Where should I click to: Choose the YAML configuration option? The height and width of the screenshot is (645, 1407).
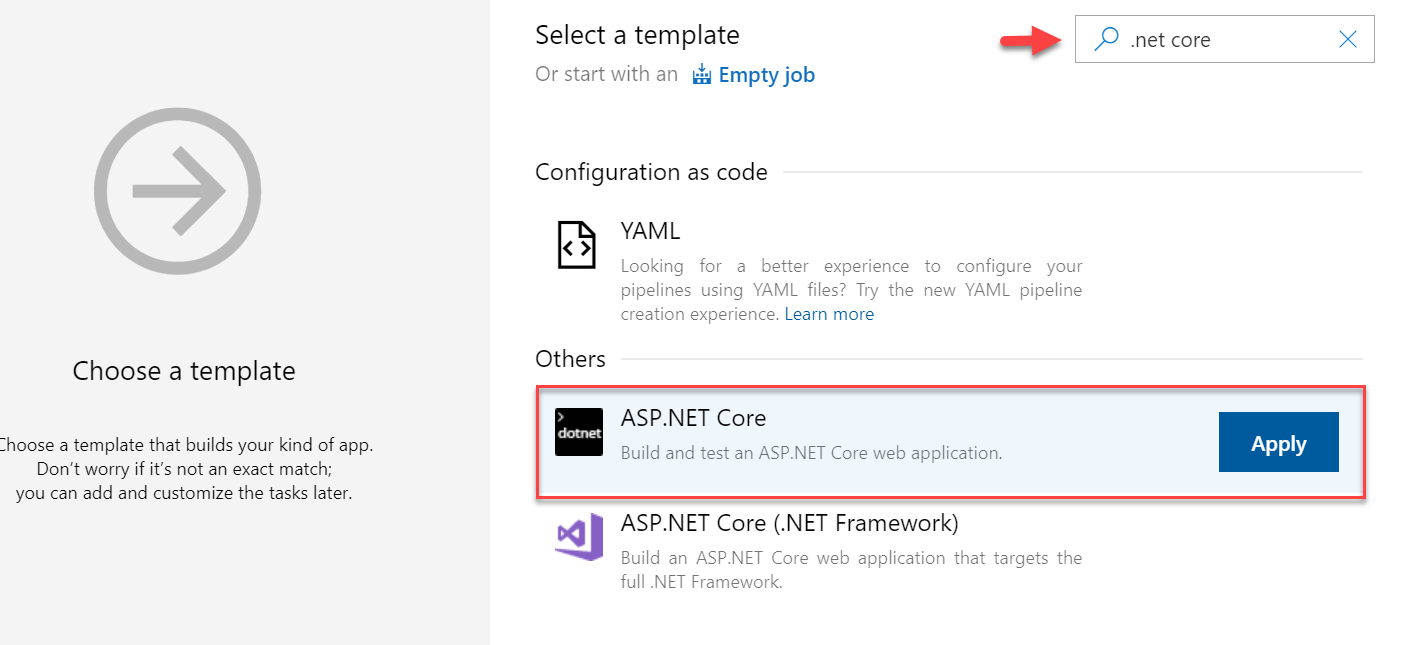(651, 230)
